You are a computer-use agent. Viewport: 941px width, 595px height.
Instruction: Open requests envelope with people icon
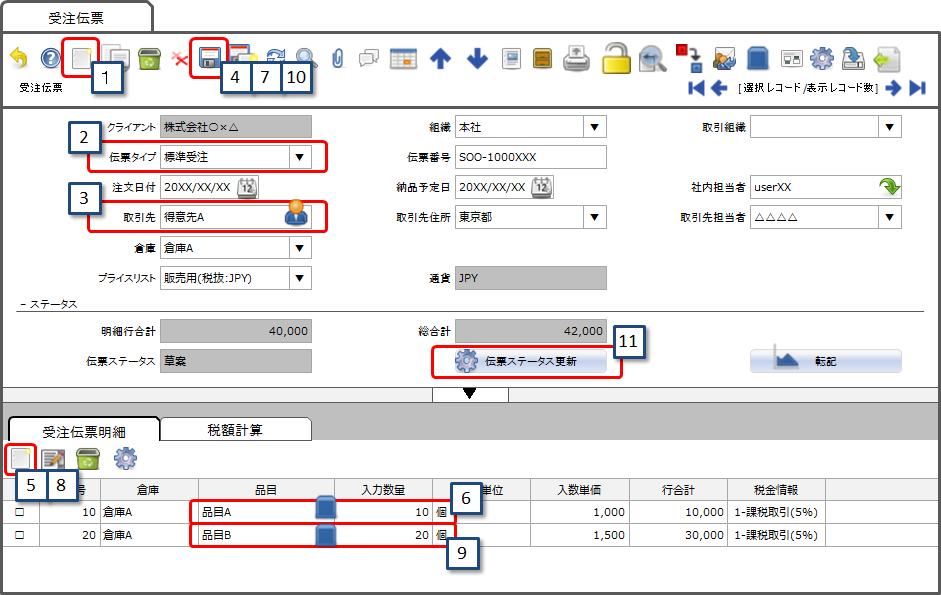point(724,59)
